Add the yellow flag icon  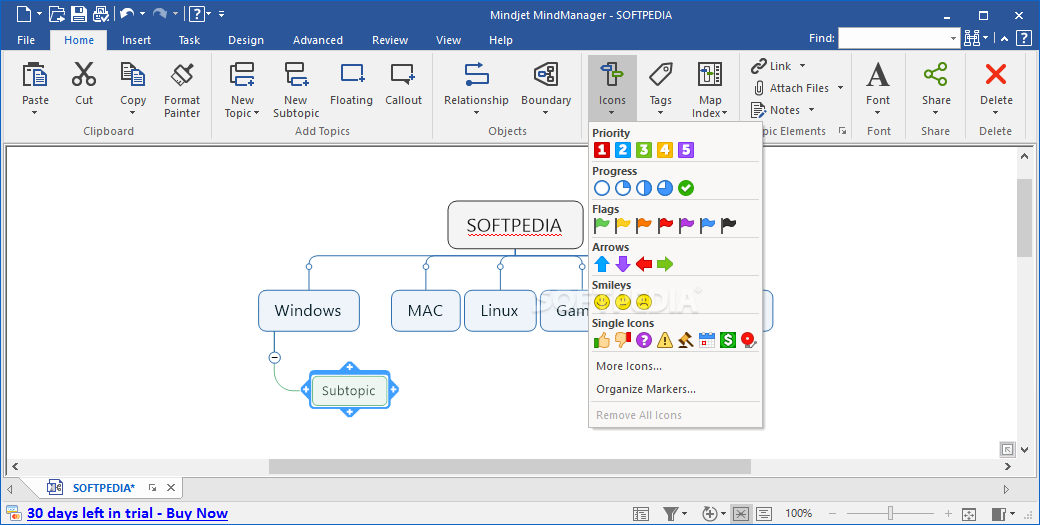(623, 226)
